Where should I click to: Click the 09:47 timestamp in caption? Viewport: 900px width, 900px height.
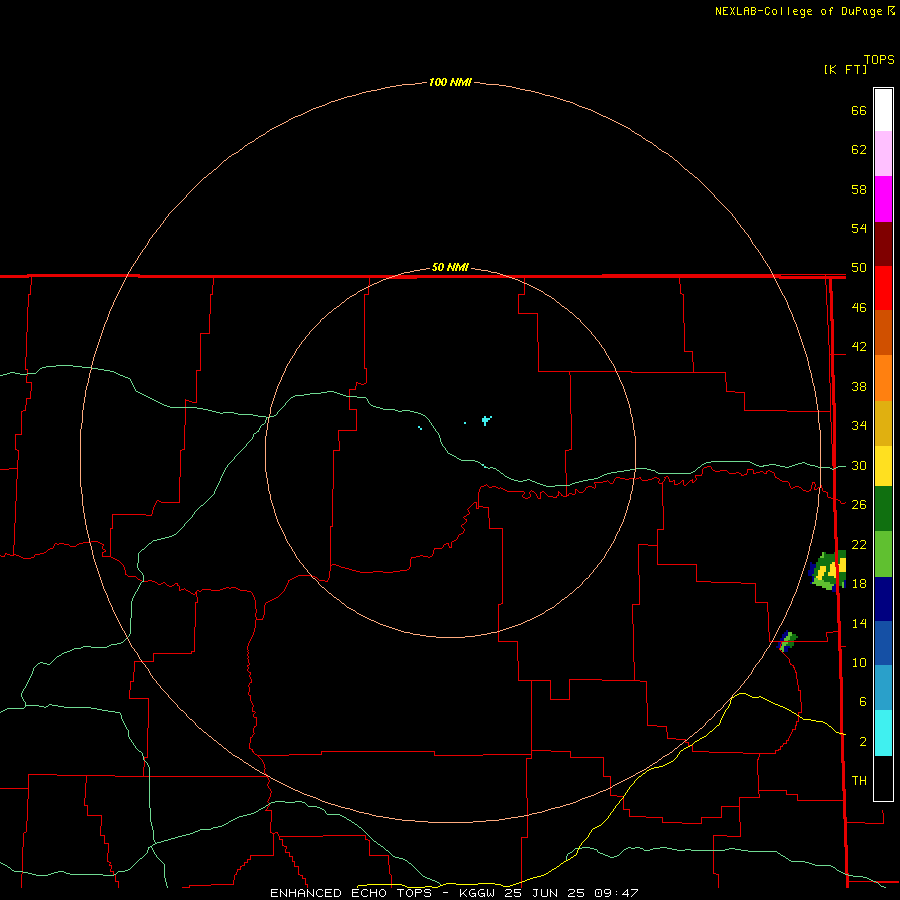(616, 893)
